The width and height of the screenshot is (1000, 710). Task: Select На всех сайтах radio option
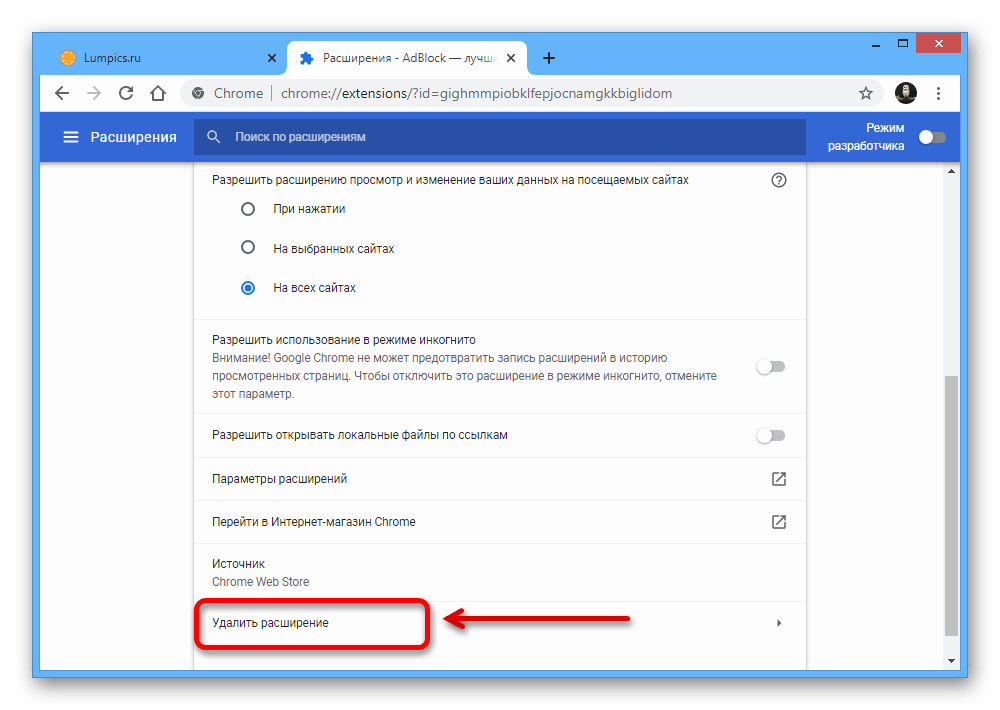point(247,288)
